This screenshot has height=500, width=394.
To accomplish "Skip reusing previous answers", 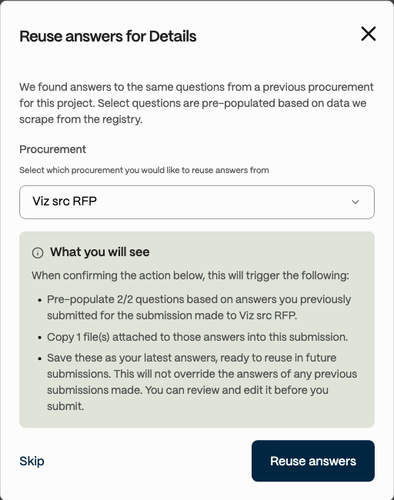I will (x=32, y=461).
